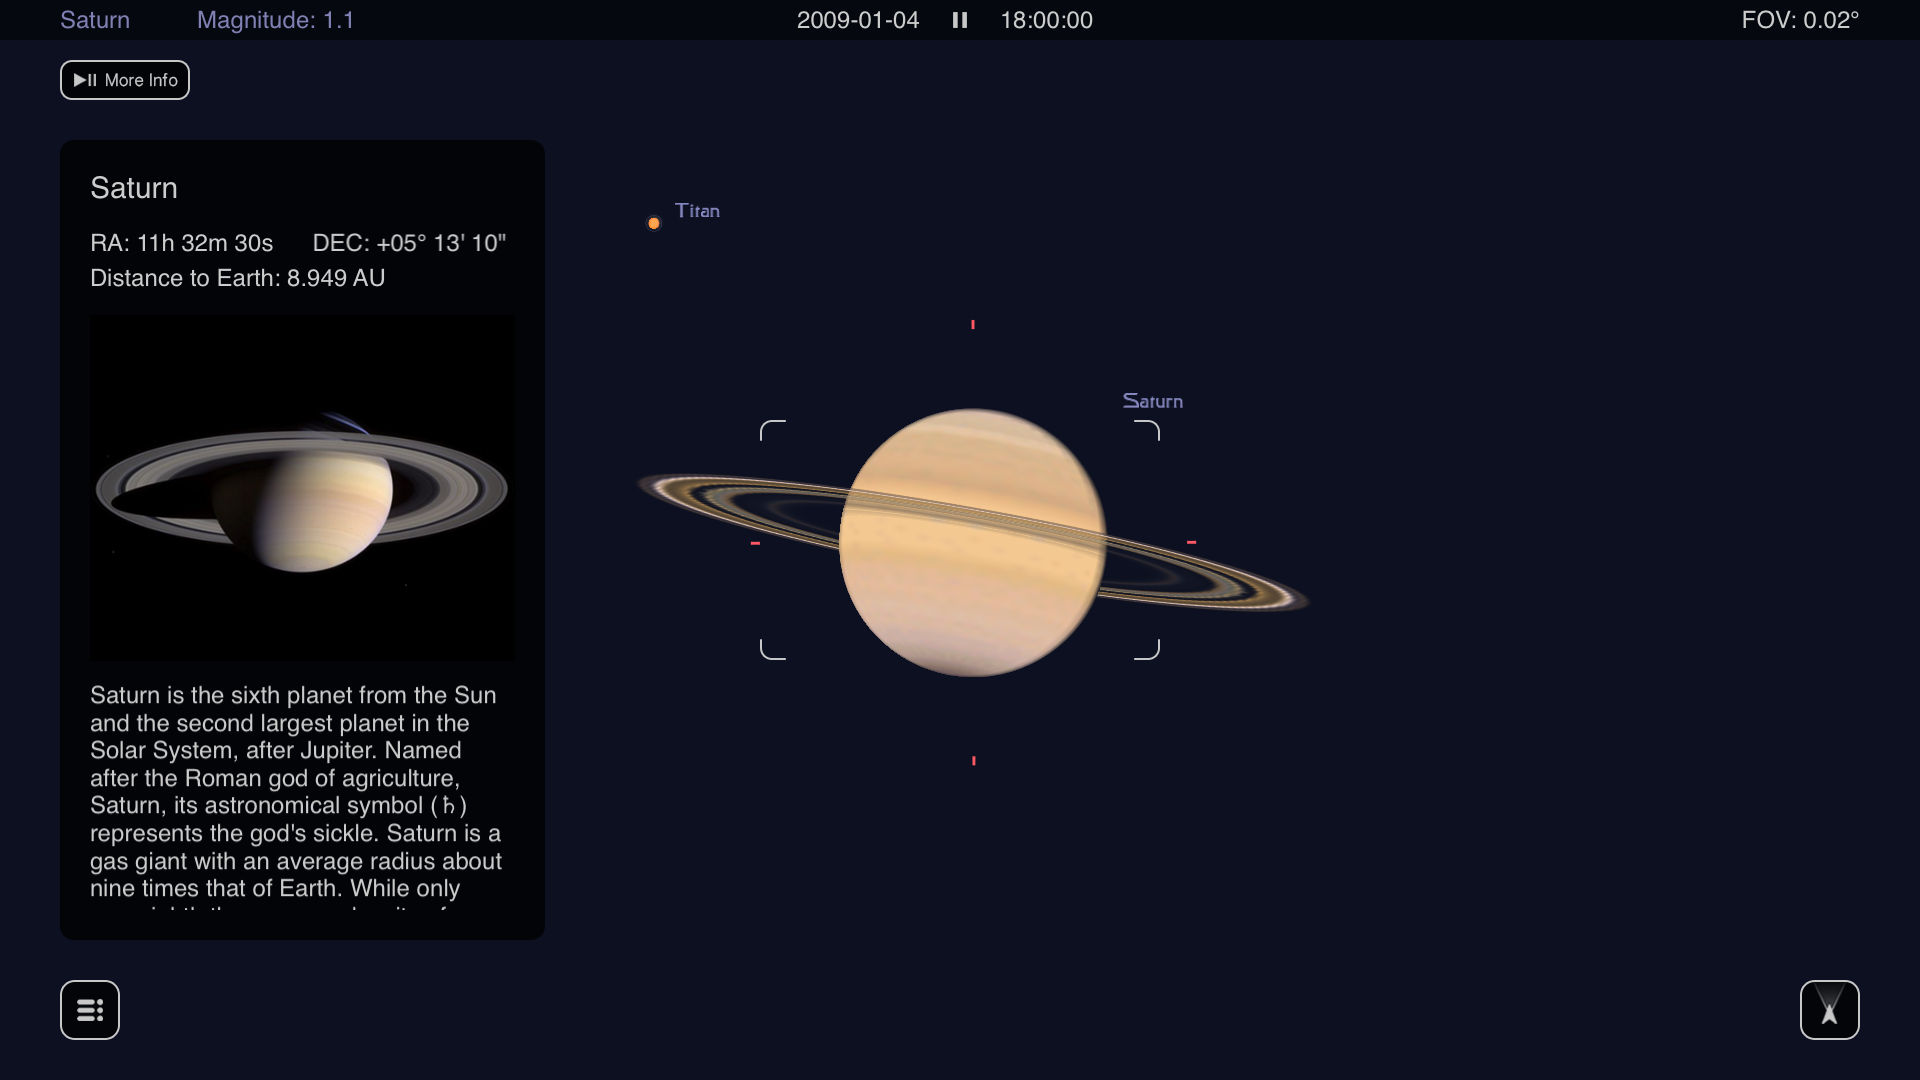The height and width of the screenshot is (1080, 1920).
Task: Click the Titan label
Action: click(x=697, y=211)
